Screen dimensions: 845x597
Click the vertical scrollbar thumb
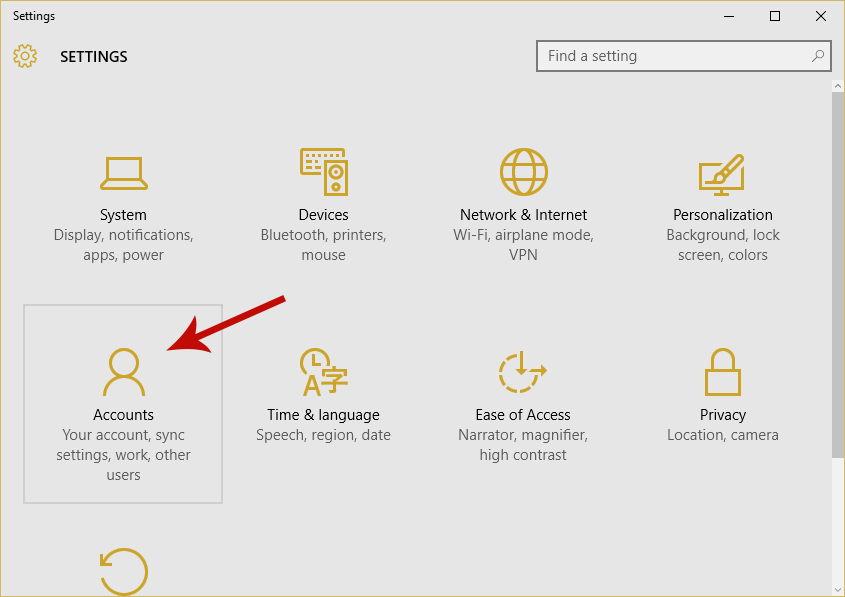point(838,275)
